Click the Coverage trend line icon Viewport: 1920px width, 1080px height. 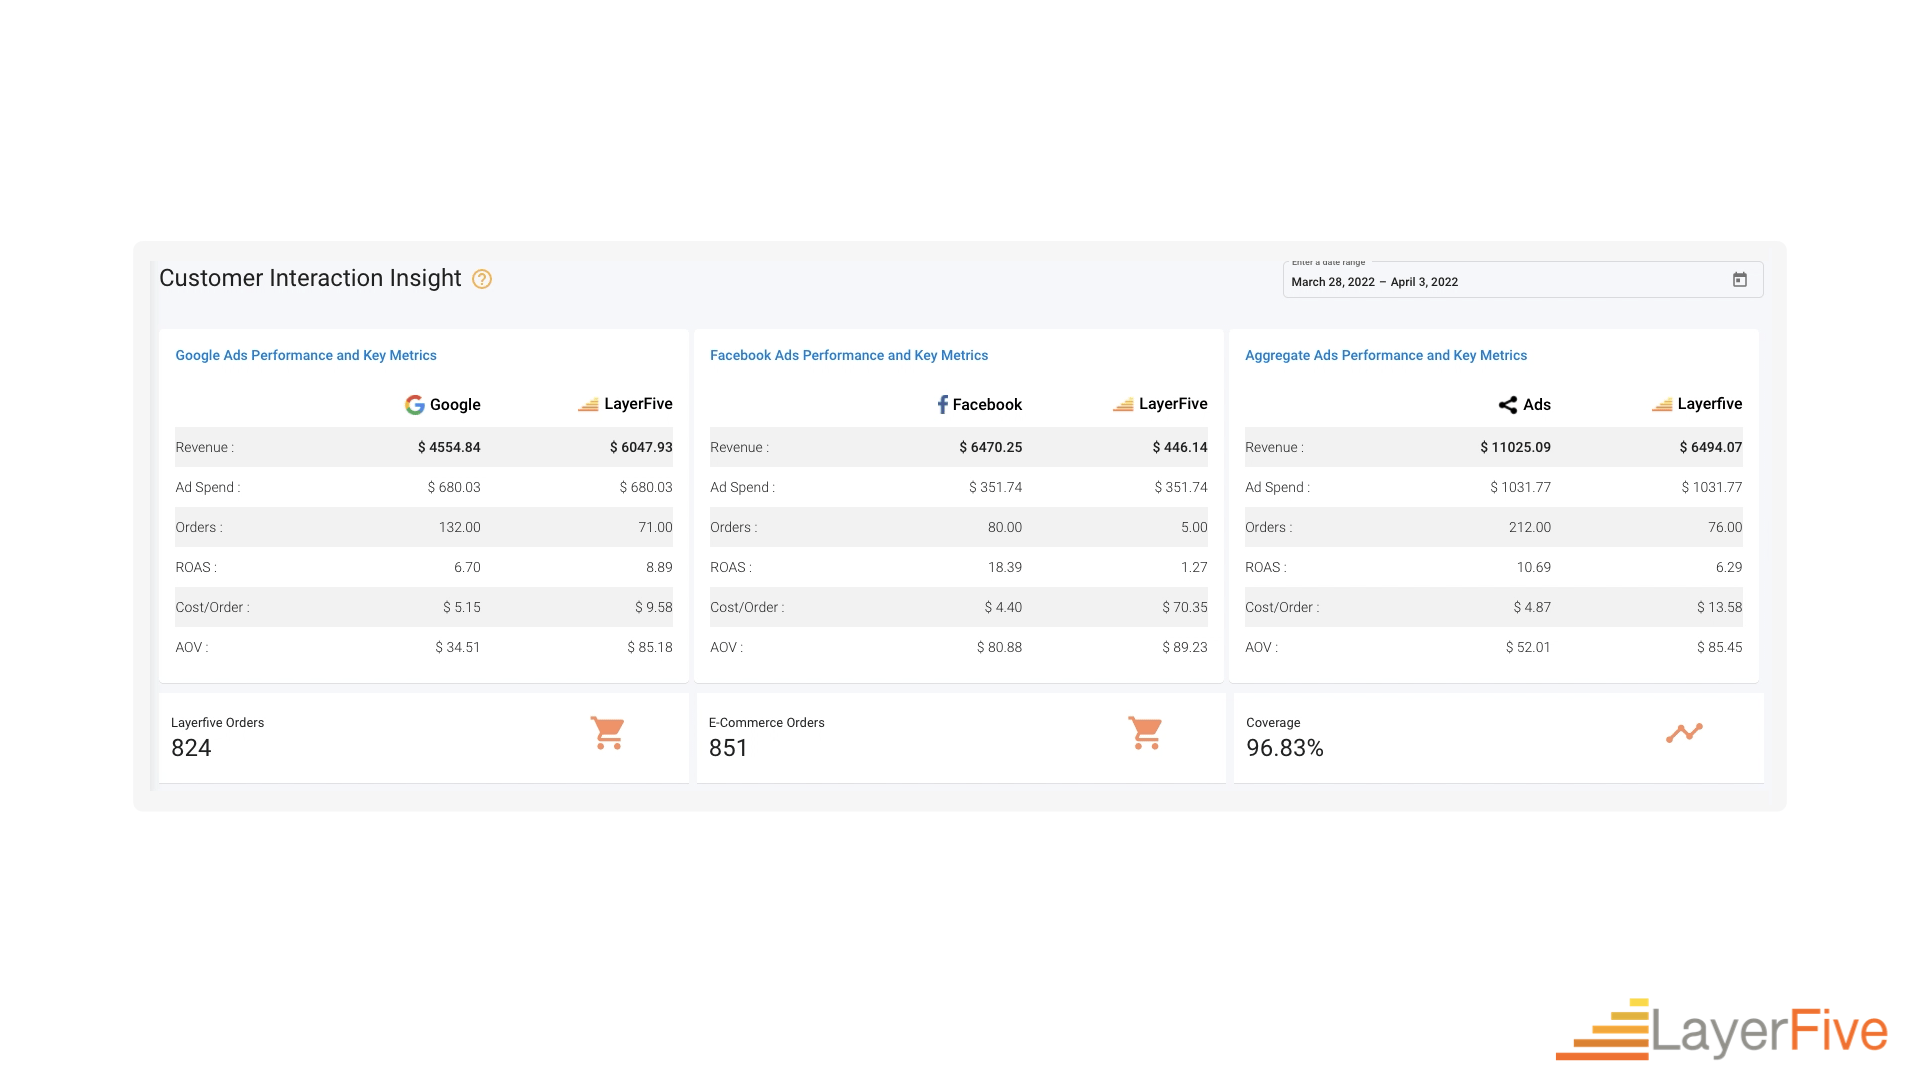pos(1684,733)
